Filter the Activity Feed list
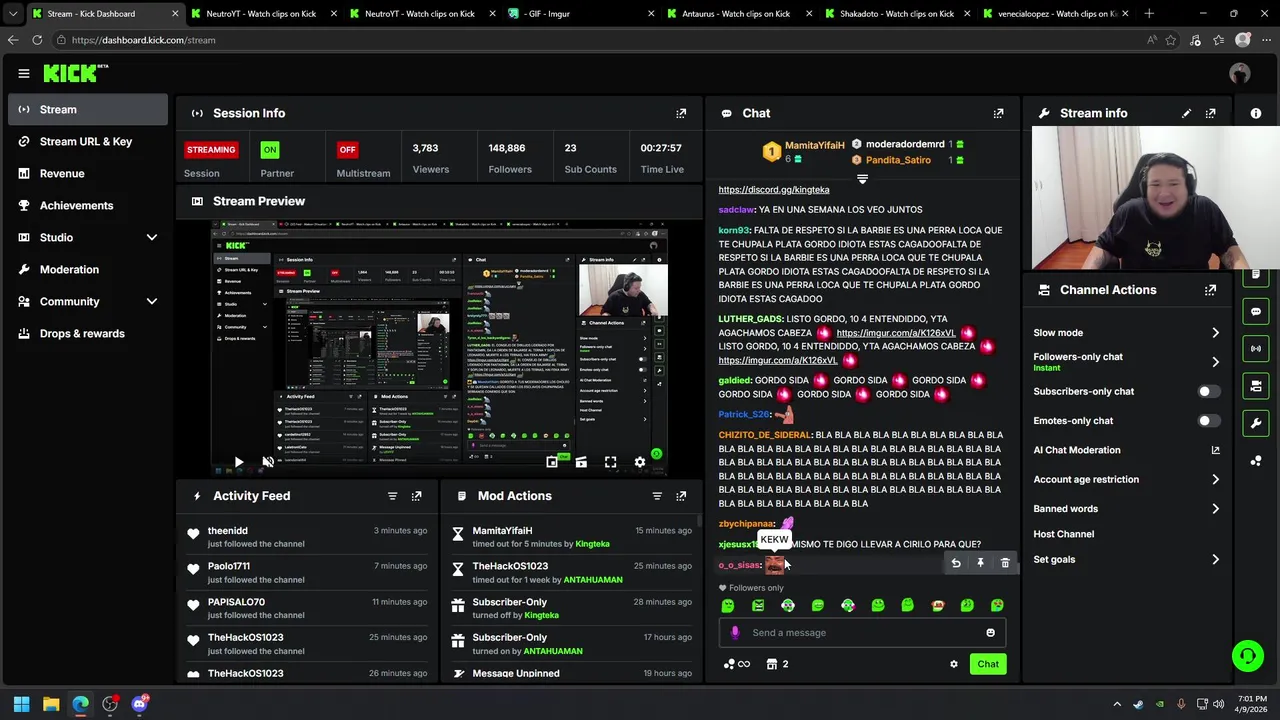This screenshot has height=720, width=1280. (392, 496)
